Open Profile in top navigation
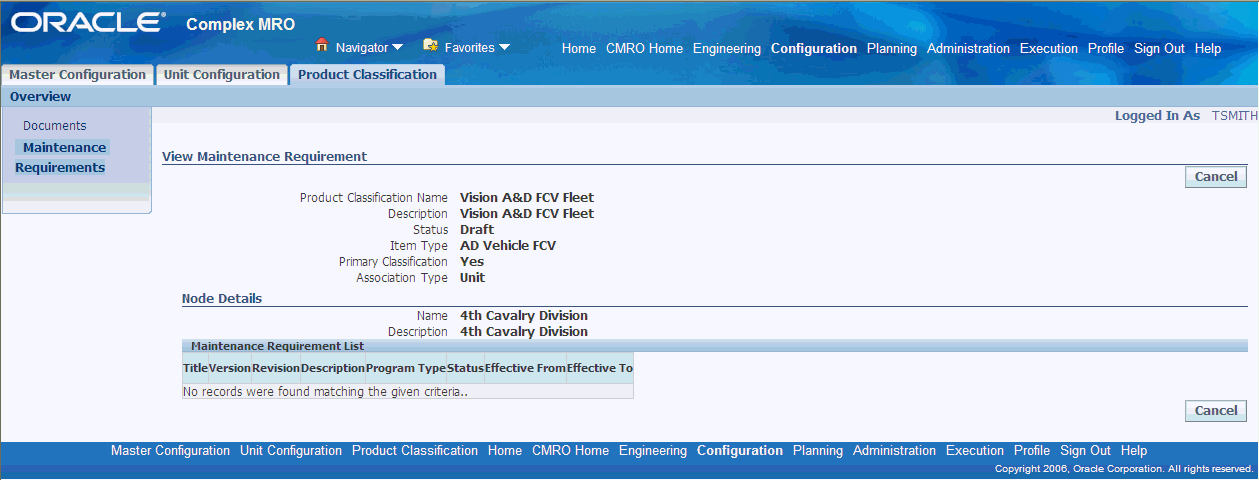1259x480 pixels. (x=1106, y=49)
